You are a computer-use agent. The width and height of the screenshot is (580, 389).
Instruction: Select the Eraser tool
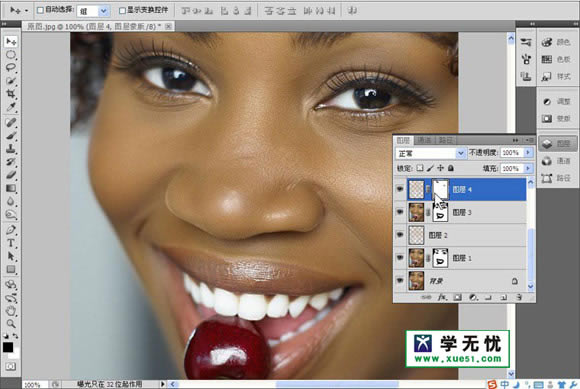(x=11, y=175)
